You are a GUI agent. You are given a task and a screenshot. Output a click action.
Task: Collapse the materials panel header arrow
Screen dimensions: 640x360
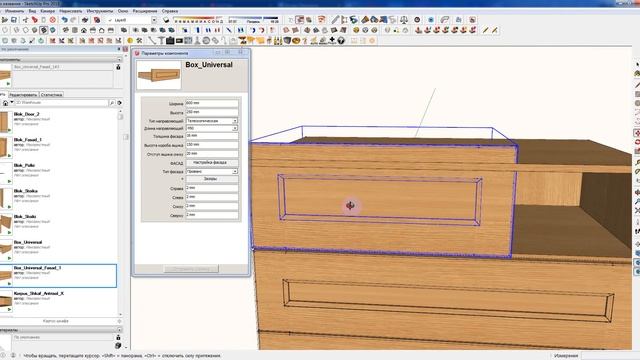point(119,329)
